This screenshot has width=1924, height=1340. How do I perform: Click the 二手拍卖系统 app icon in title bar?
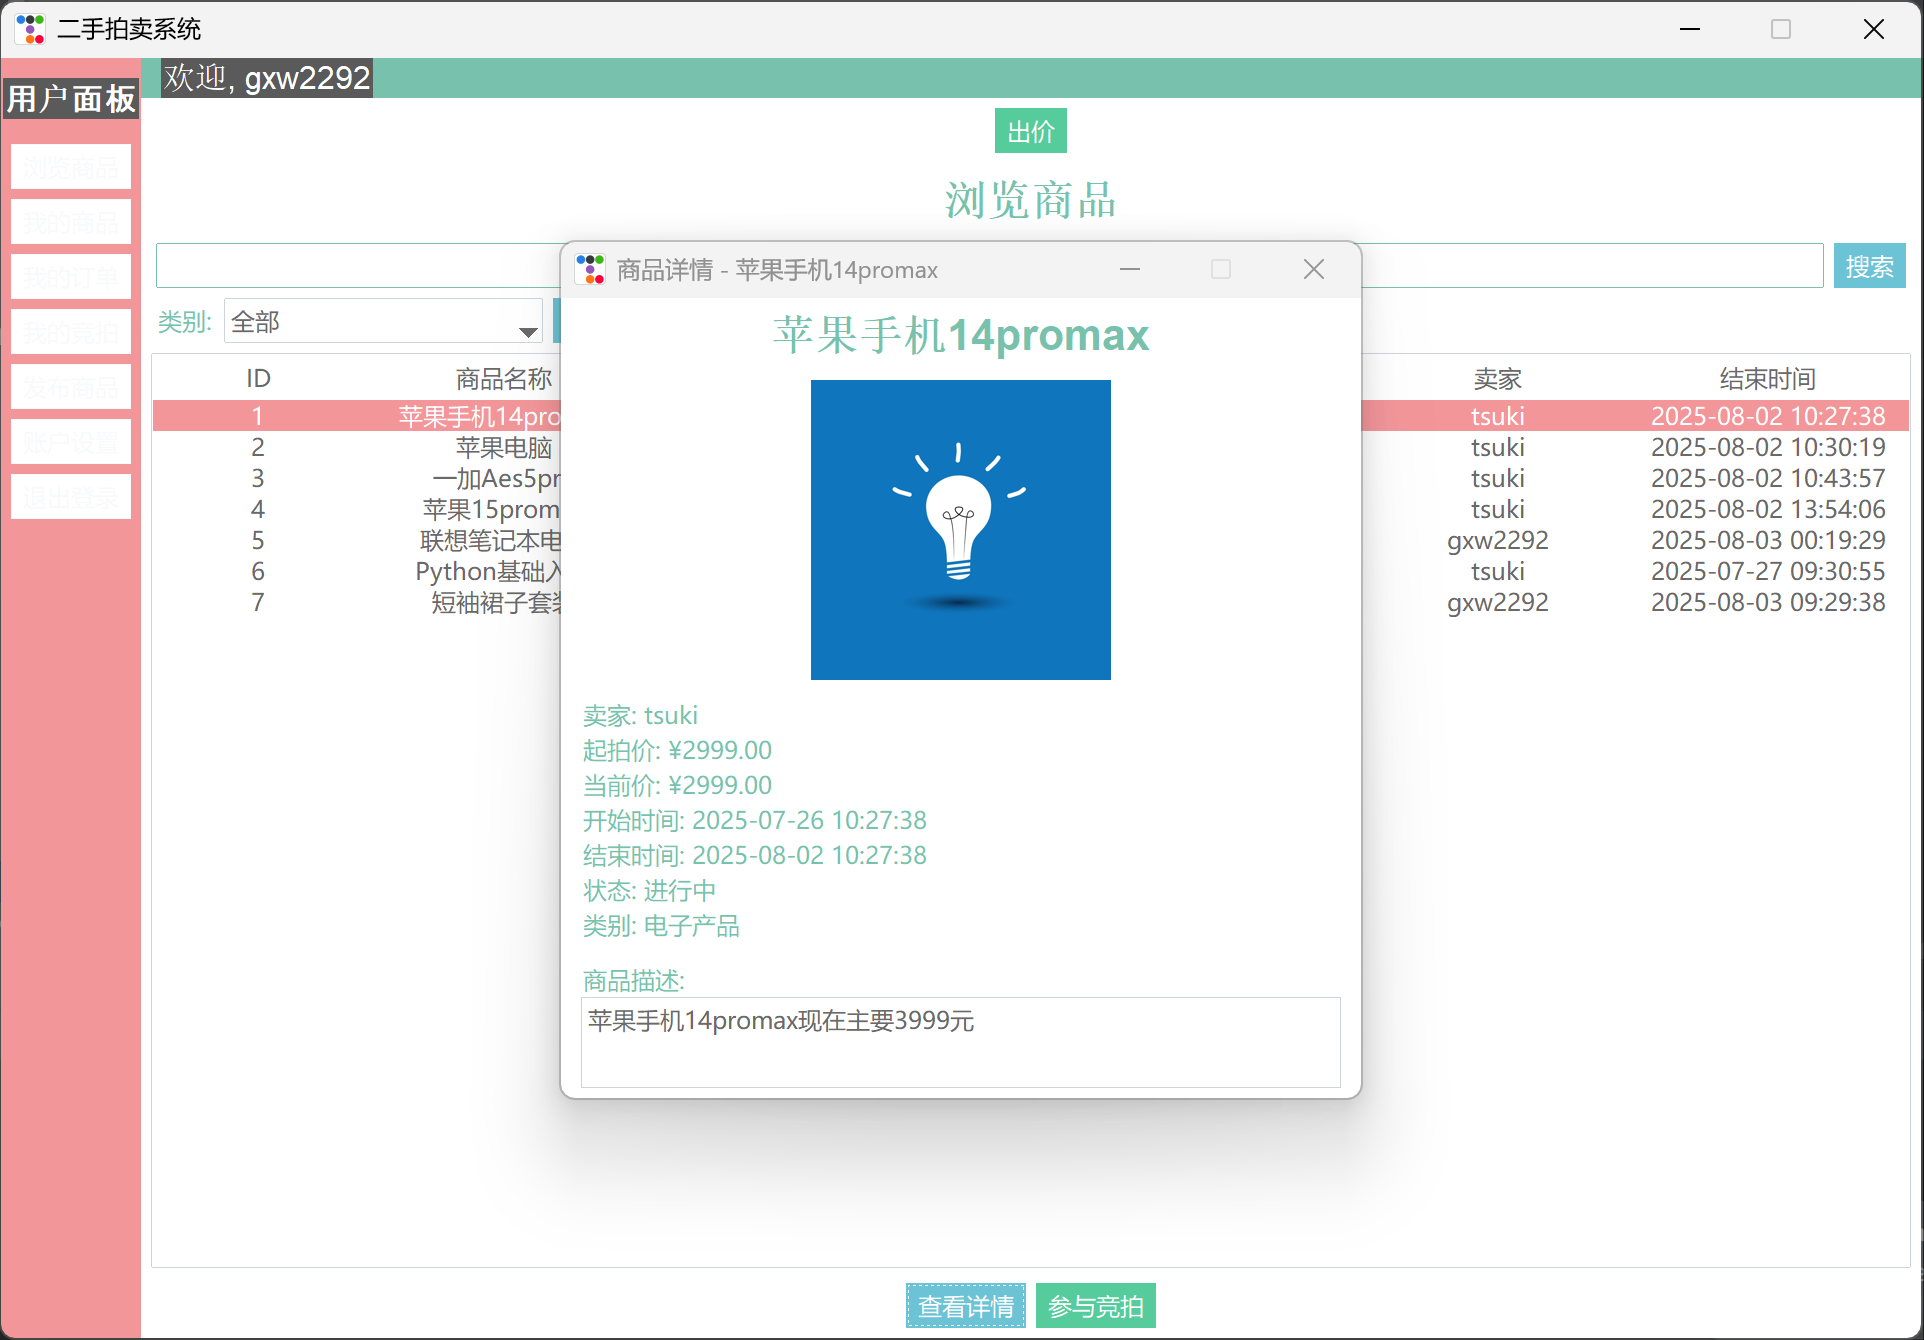point(31,29)
